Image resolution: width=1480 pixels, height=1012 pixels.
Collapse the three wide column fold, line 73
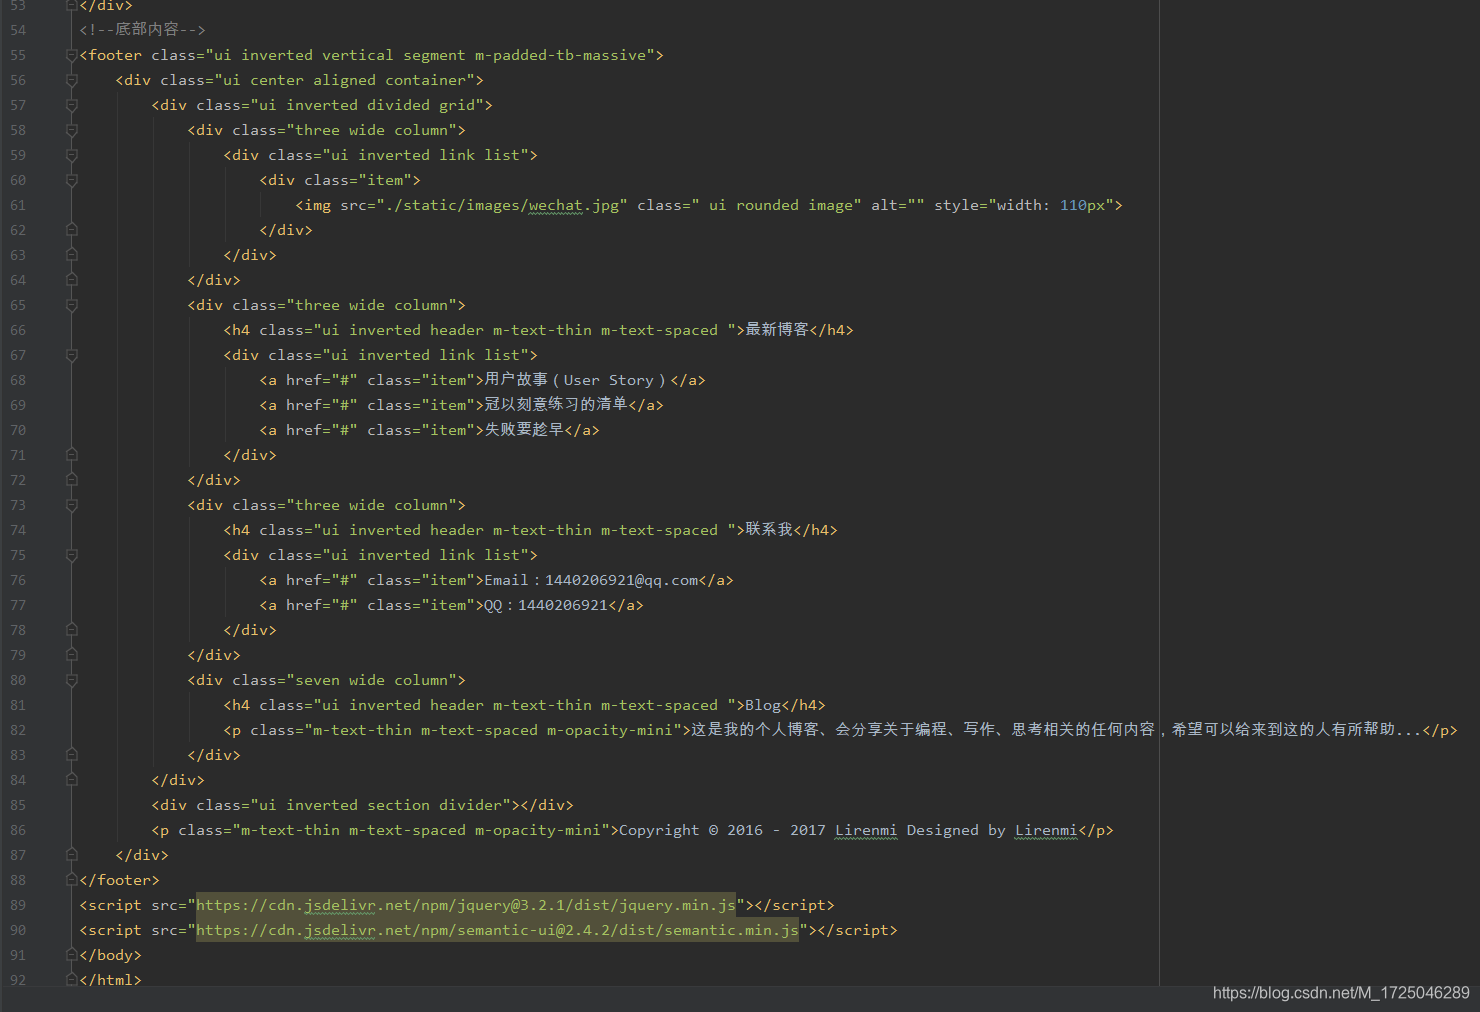(72, 505)
